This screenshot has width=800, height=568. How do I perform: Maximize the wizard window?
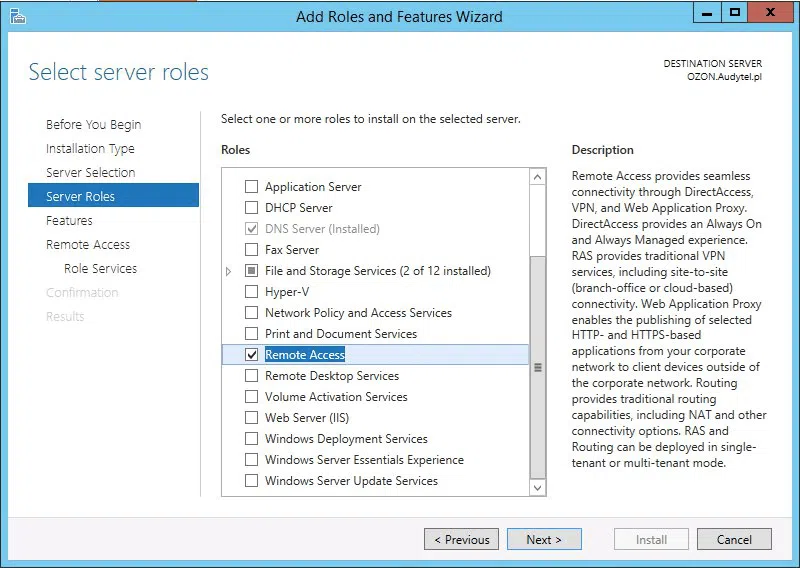(735, 13)
